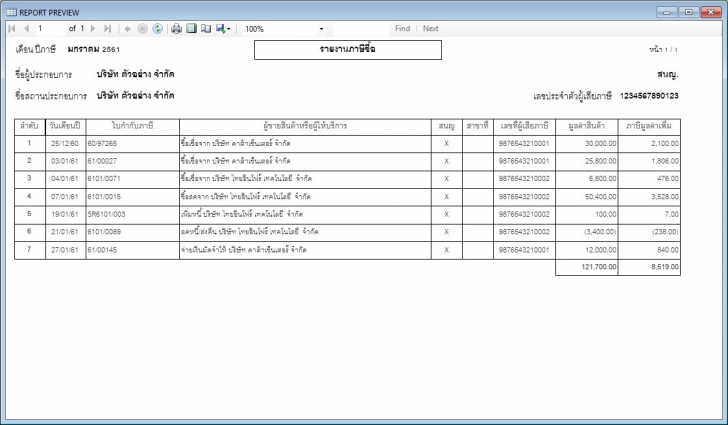Go to previous page arrow
This screenshot has width=728, height=425.
pyautogui.click(x=26, y=29)
